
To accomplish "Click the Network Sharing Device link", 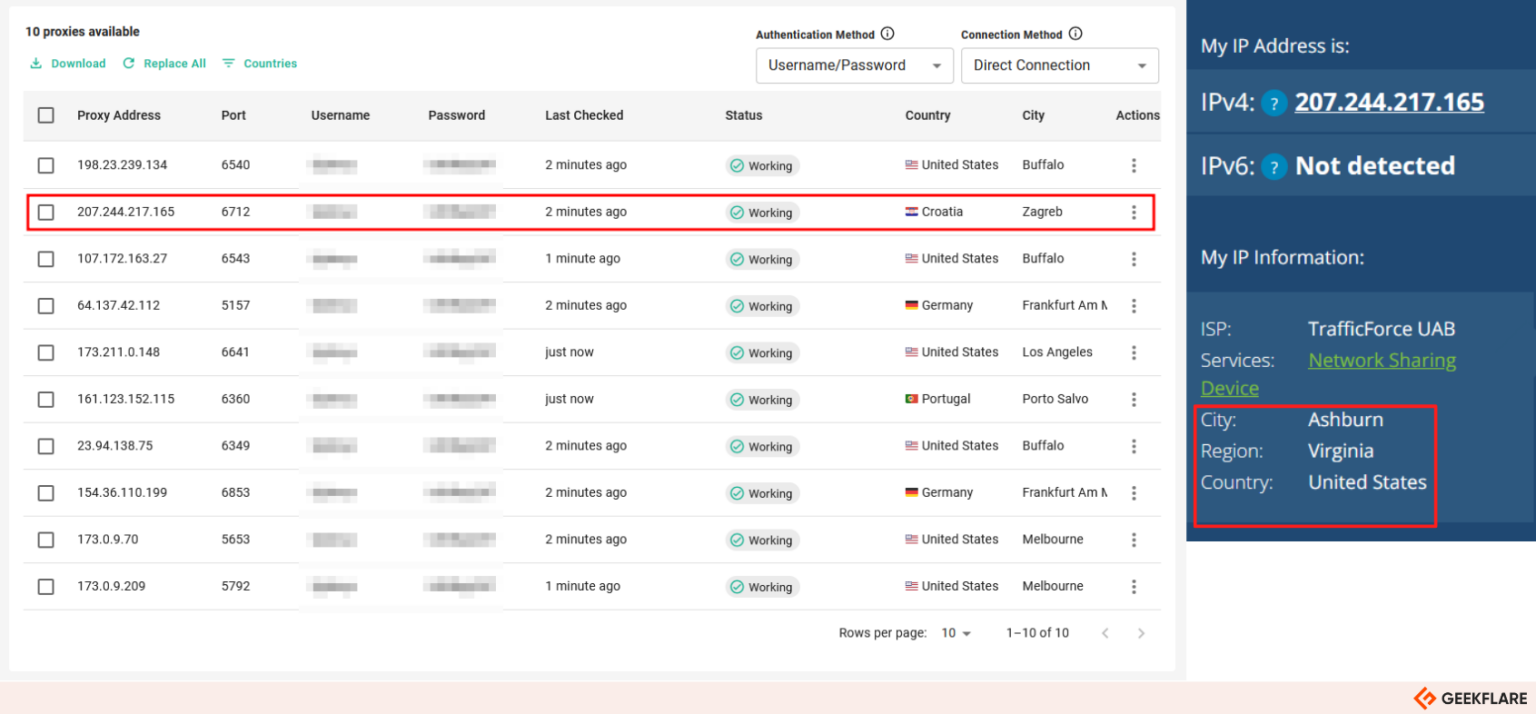I will click(x=1381, y=360).
